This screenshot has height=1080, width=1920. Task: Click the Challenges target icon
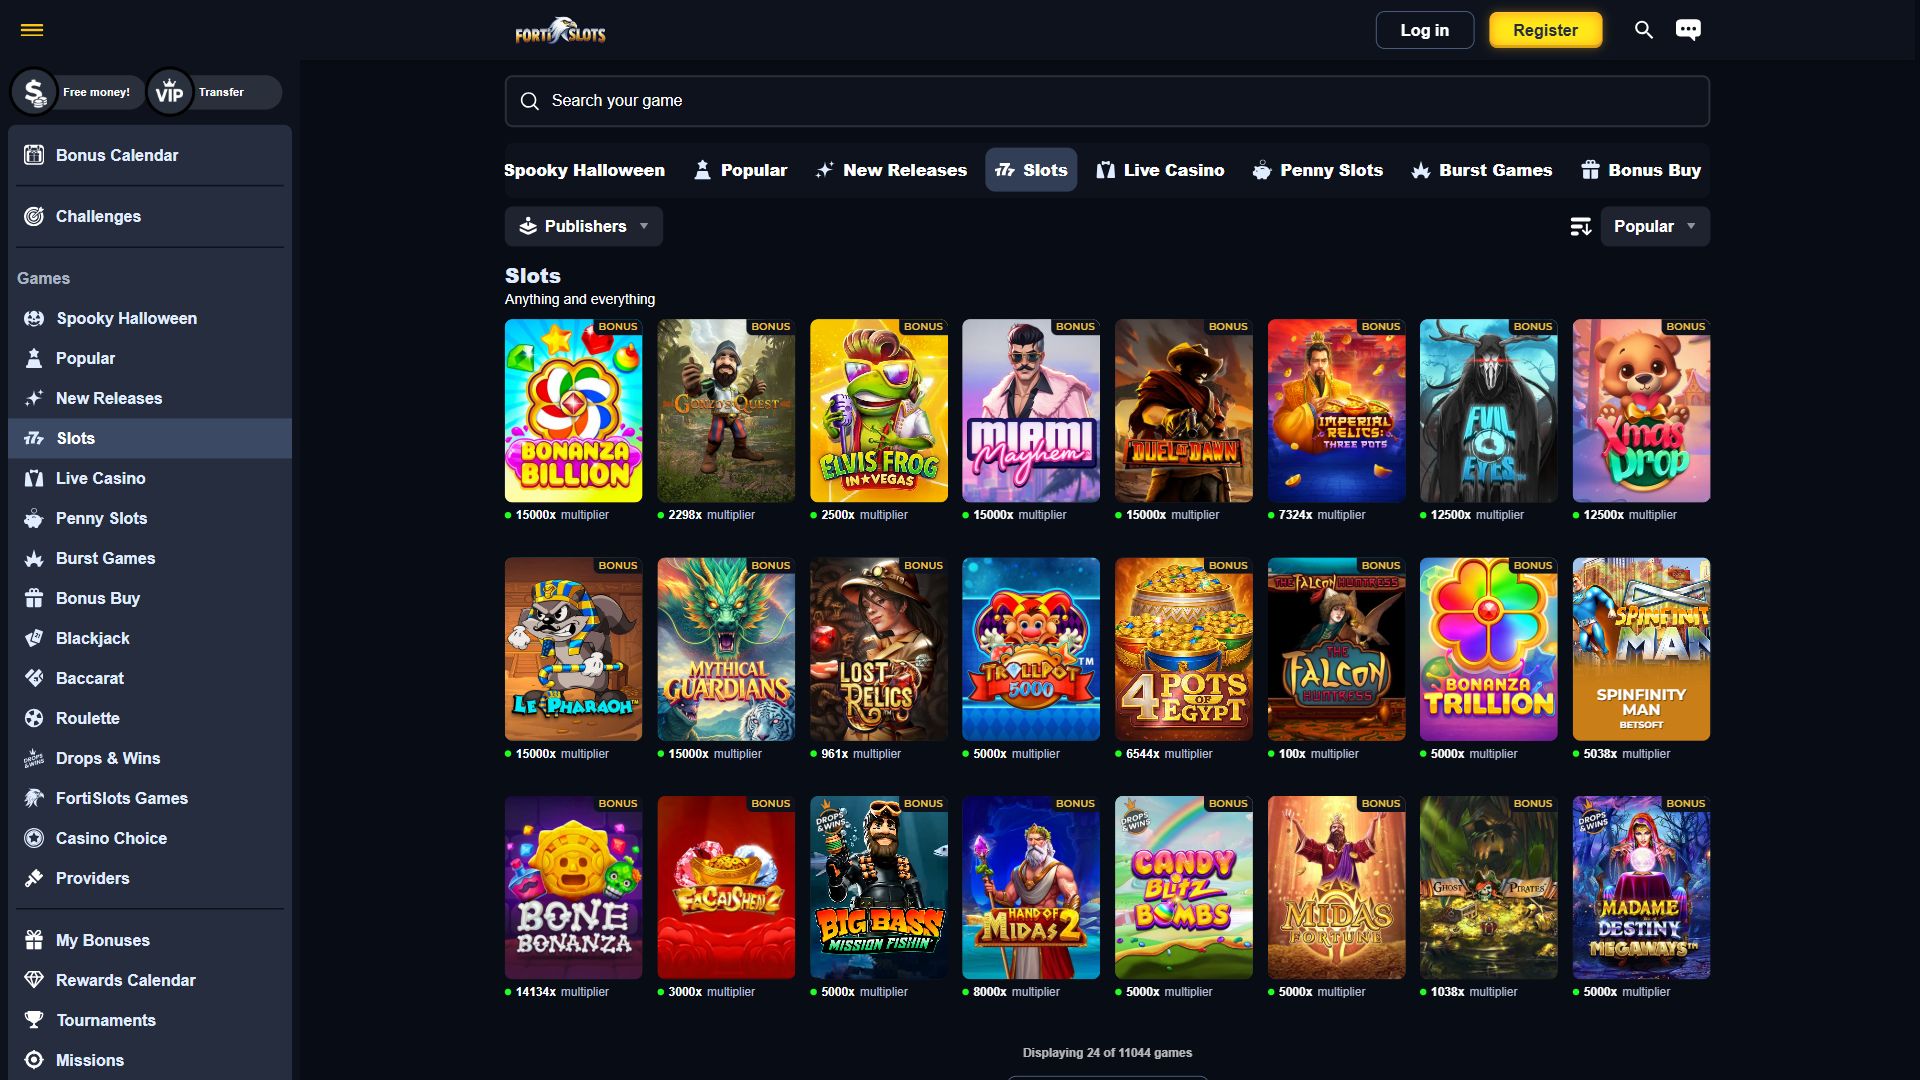tap(34, 216)
